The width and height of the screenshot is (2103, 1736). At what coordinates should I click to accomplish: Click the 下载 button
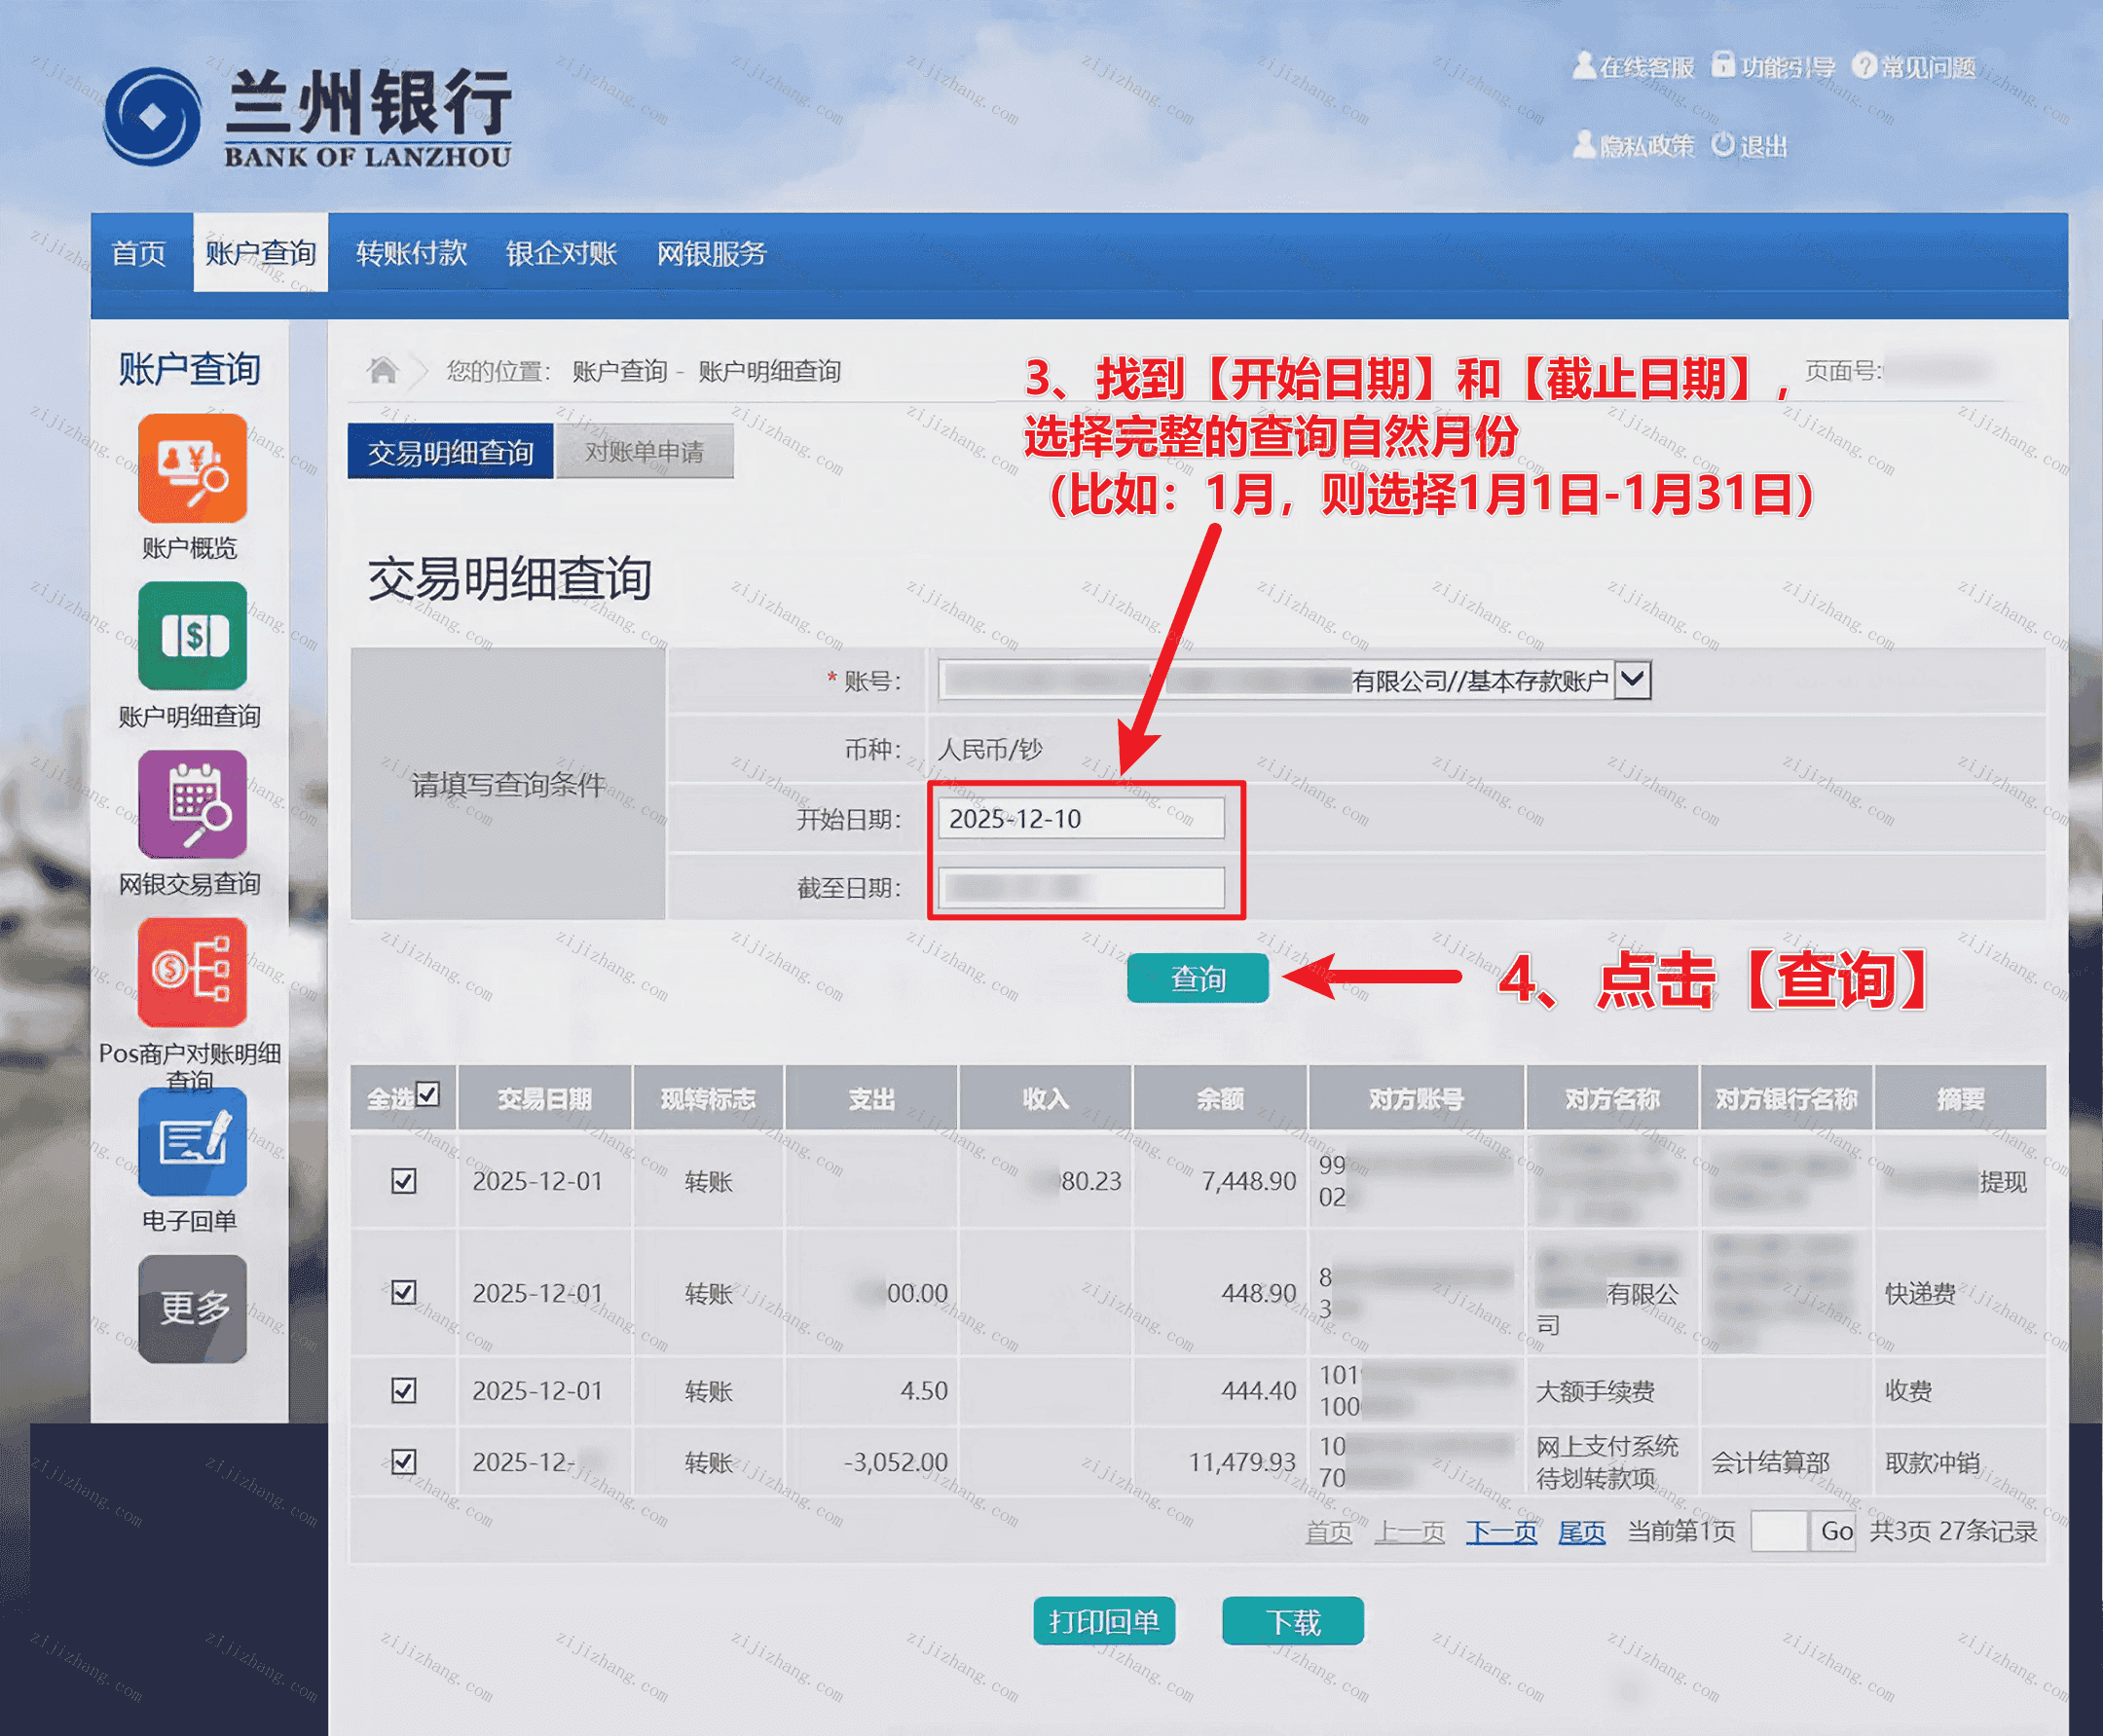(1292, 1621)
